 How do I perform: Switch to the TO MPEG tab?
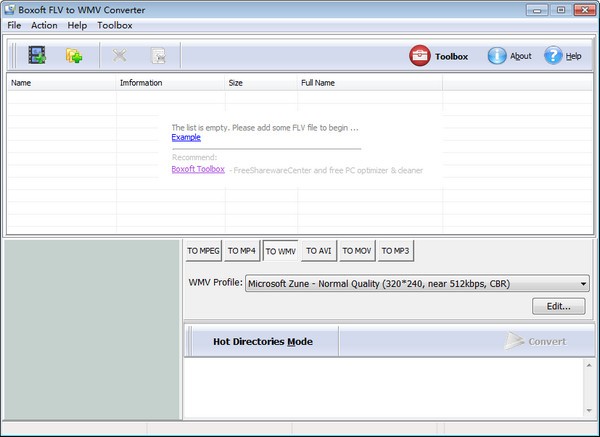203,250
